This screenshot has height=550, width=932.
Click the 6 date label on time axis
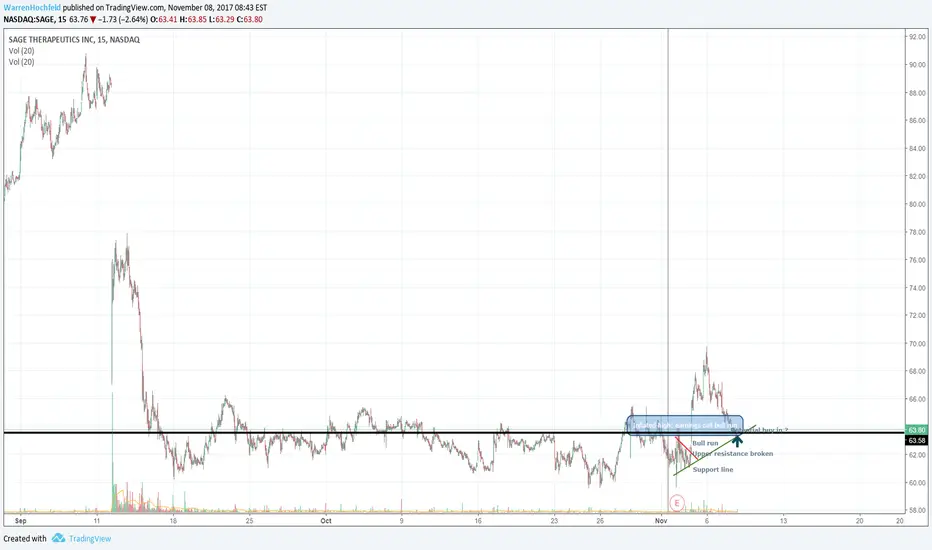pyautogui.click(x=707, y=521)
